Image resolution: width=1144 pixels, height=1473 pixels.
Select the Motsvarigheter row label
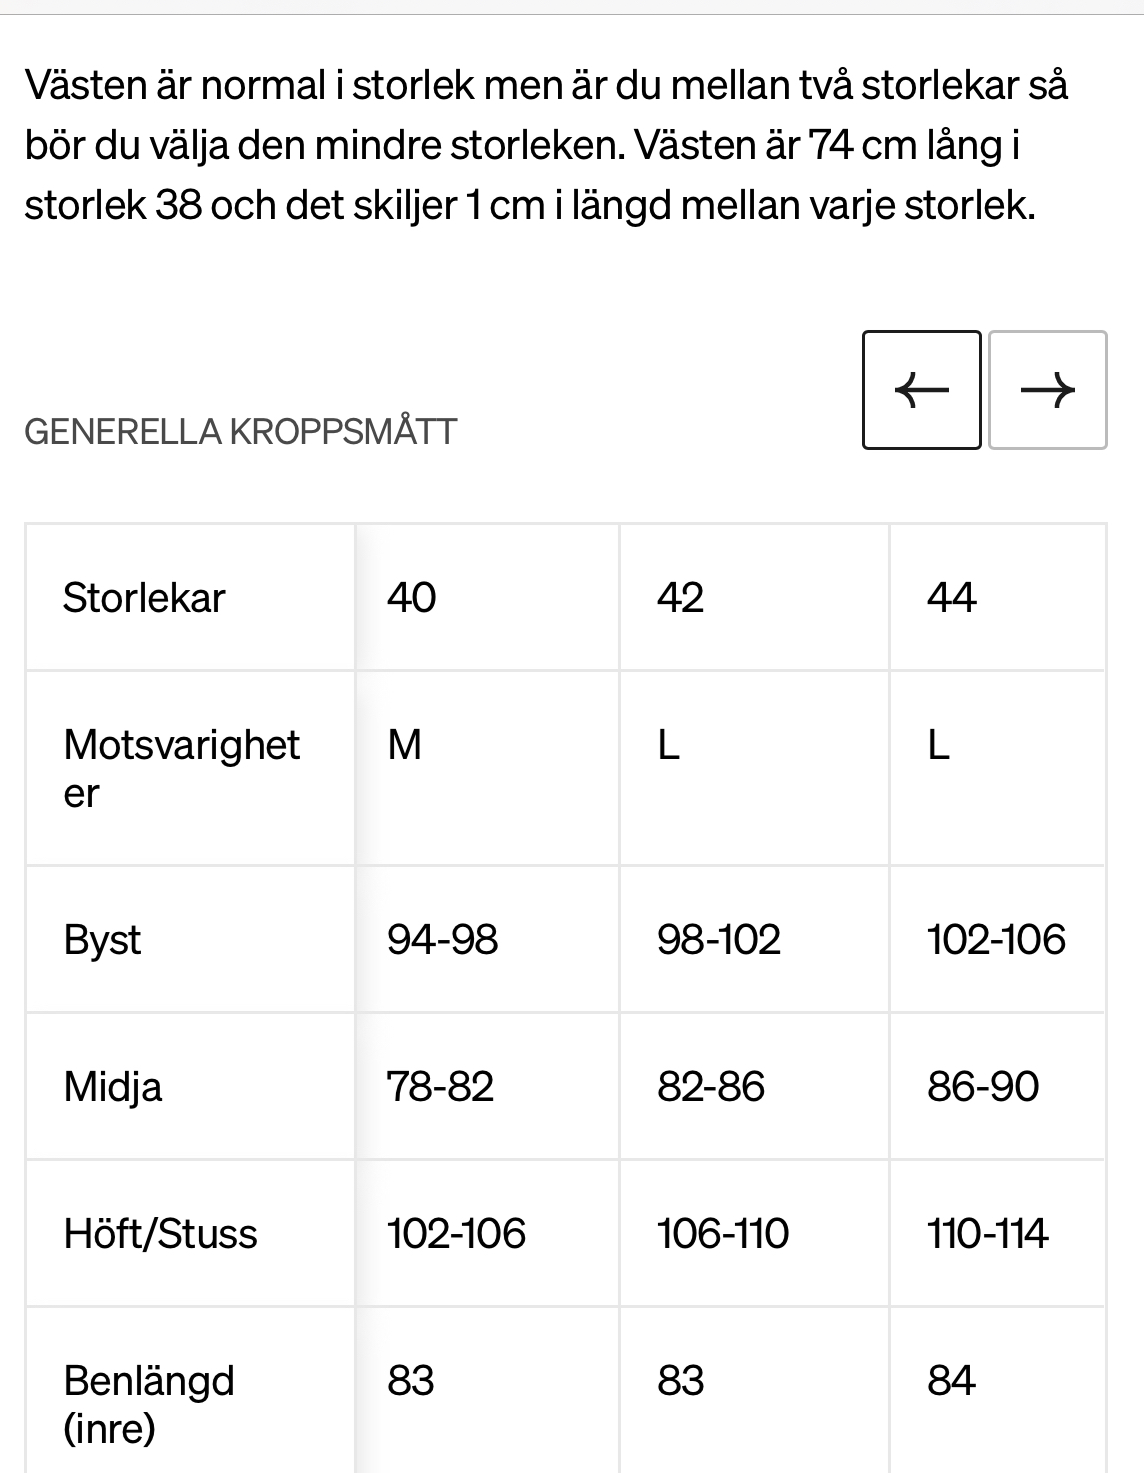click(181, 768)
